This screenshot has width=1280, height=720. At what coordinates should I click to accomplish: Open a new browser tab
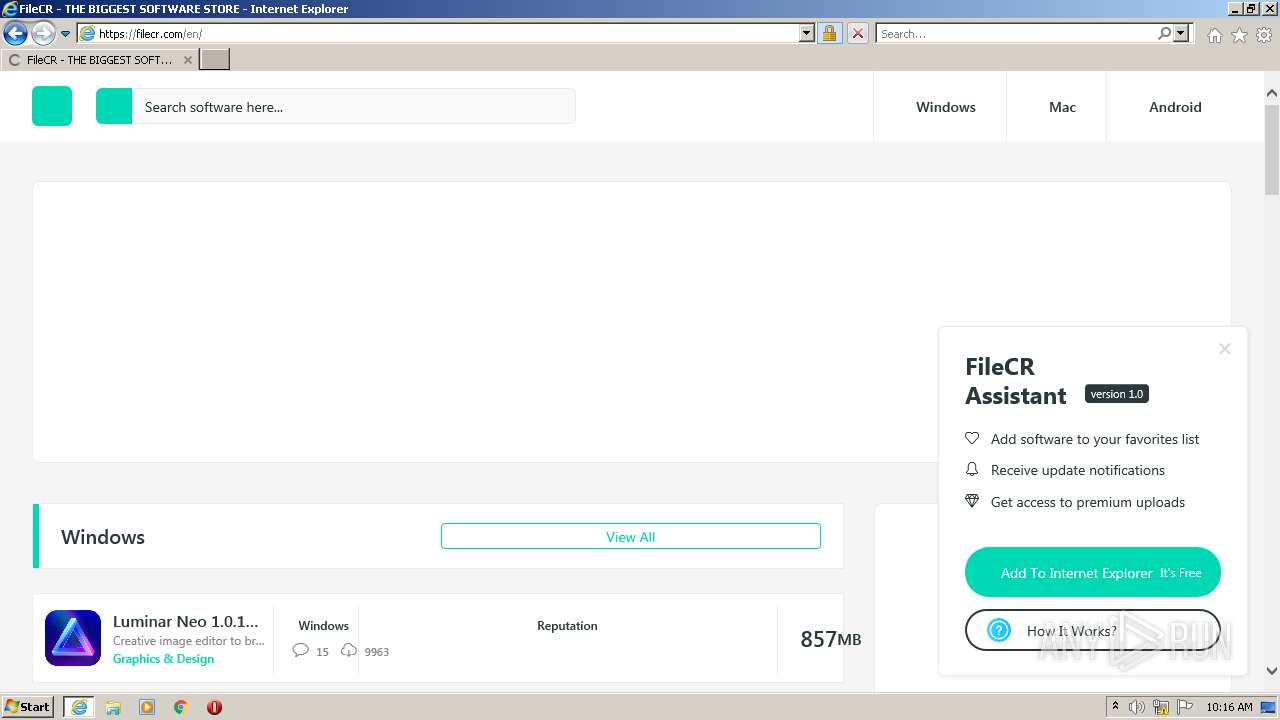click(215, 60)
